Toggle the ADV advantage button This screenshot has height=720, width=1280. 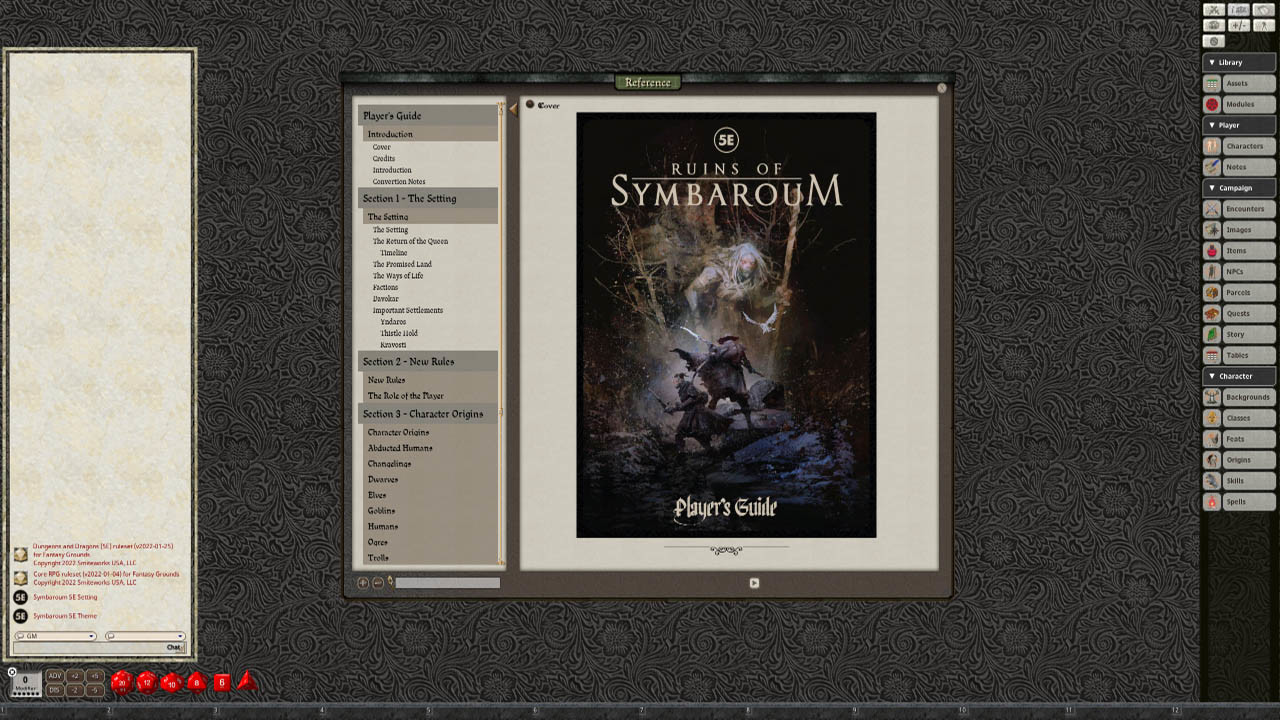(x=54, y=676)
